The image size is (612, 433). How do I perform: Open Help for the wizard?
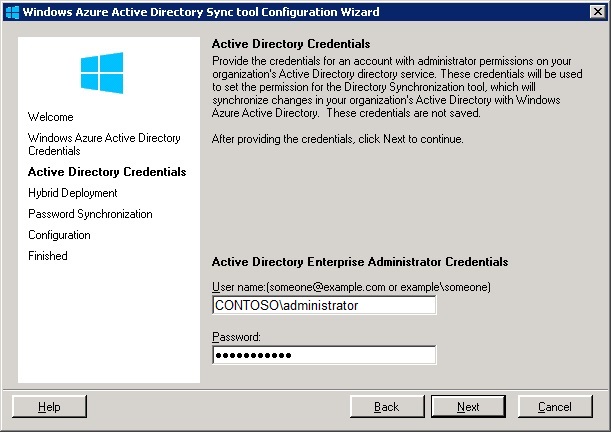49,406
